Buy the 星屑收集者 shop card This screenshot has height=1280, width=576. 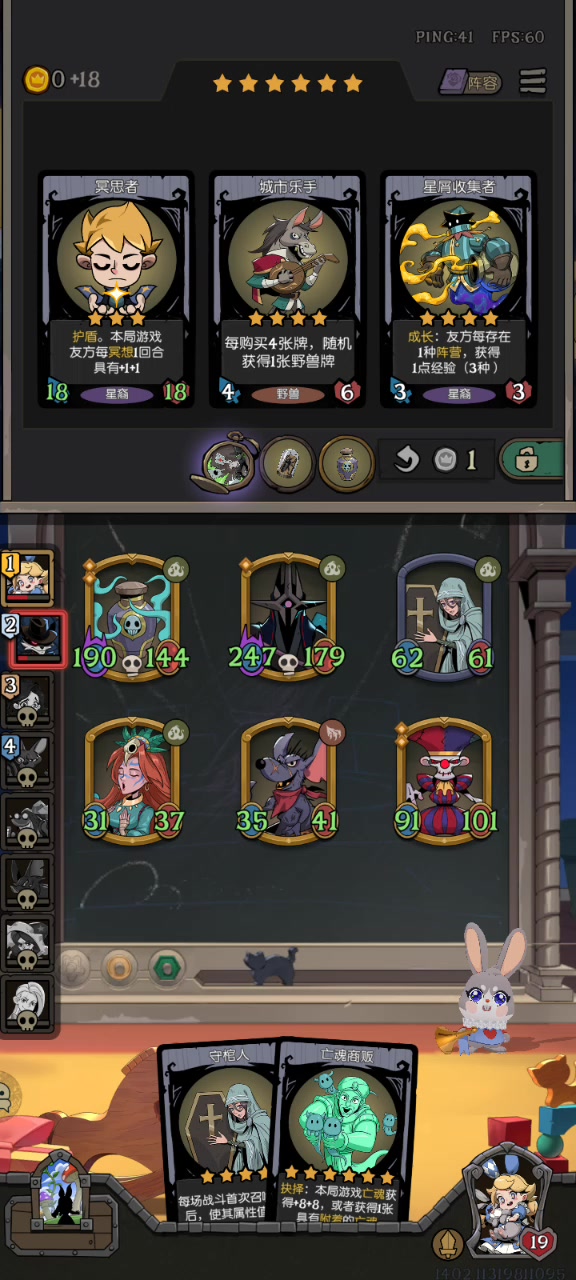[459, 290]
